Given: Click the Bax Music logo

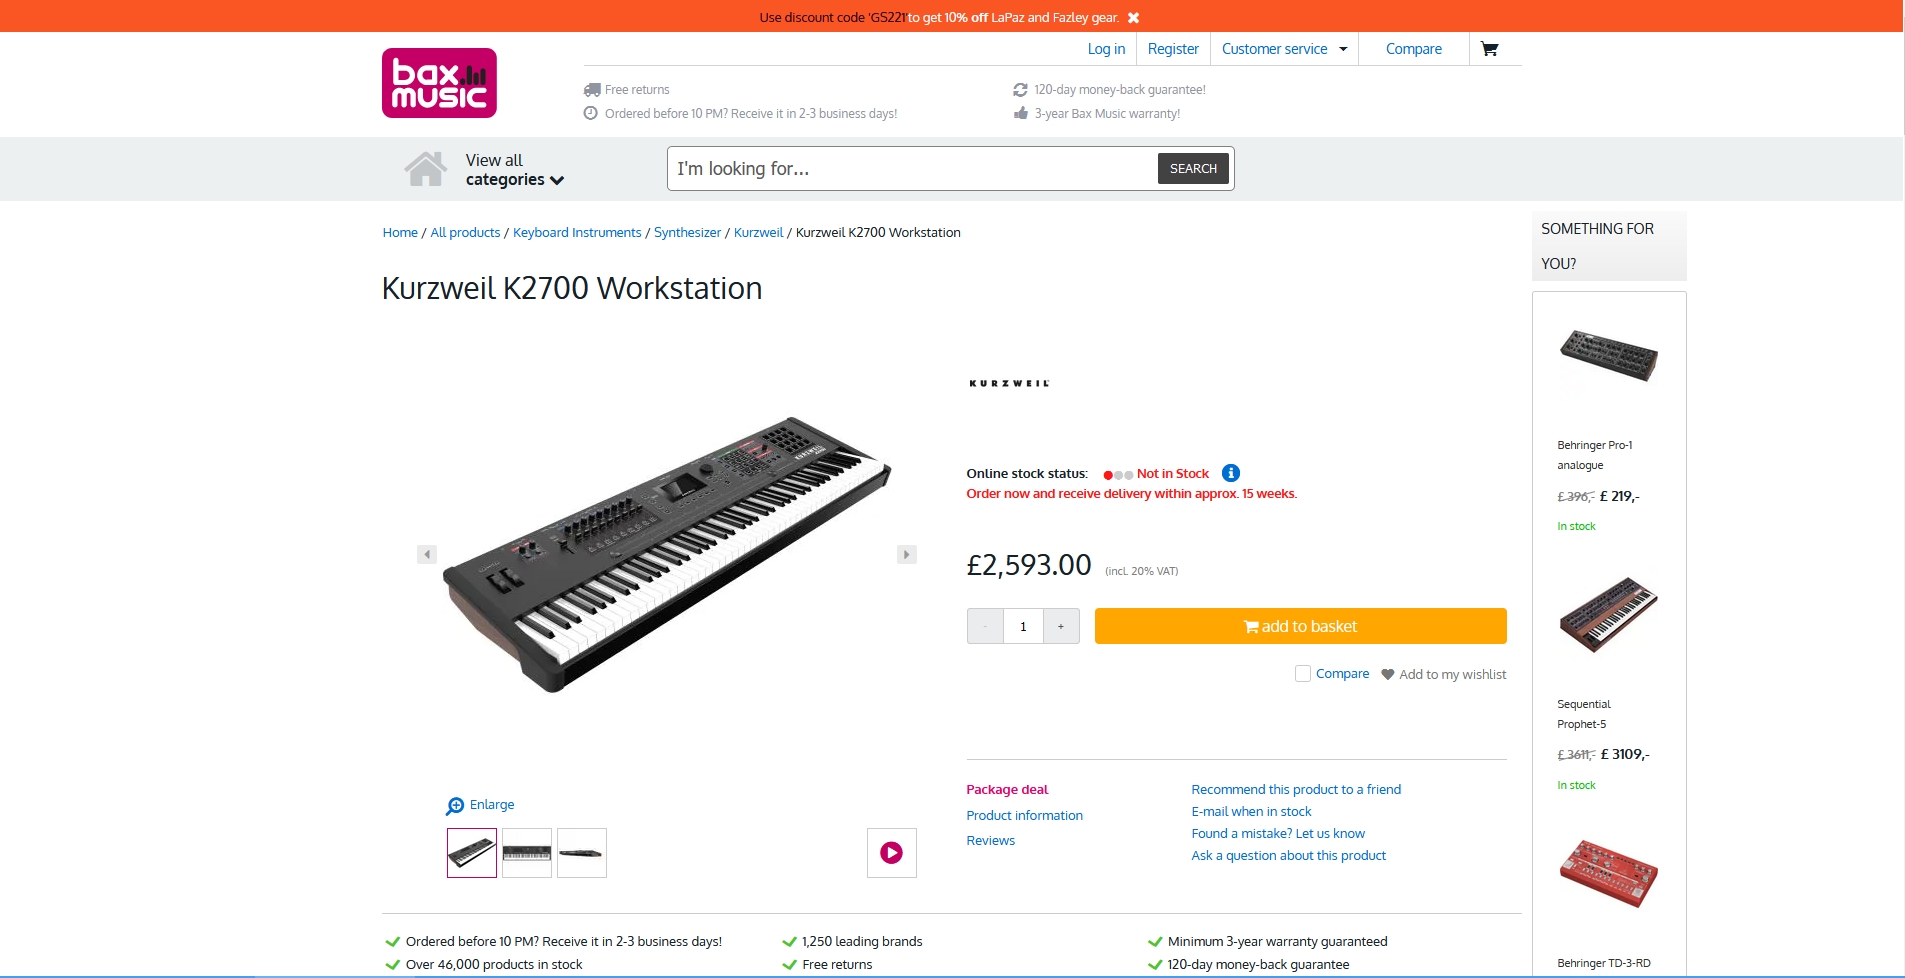Looking at the screenshot, I should coord(439,83).
